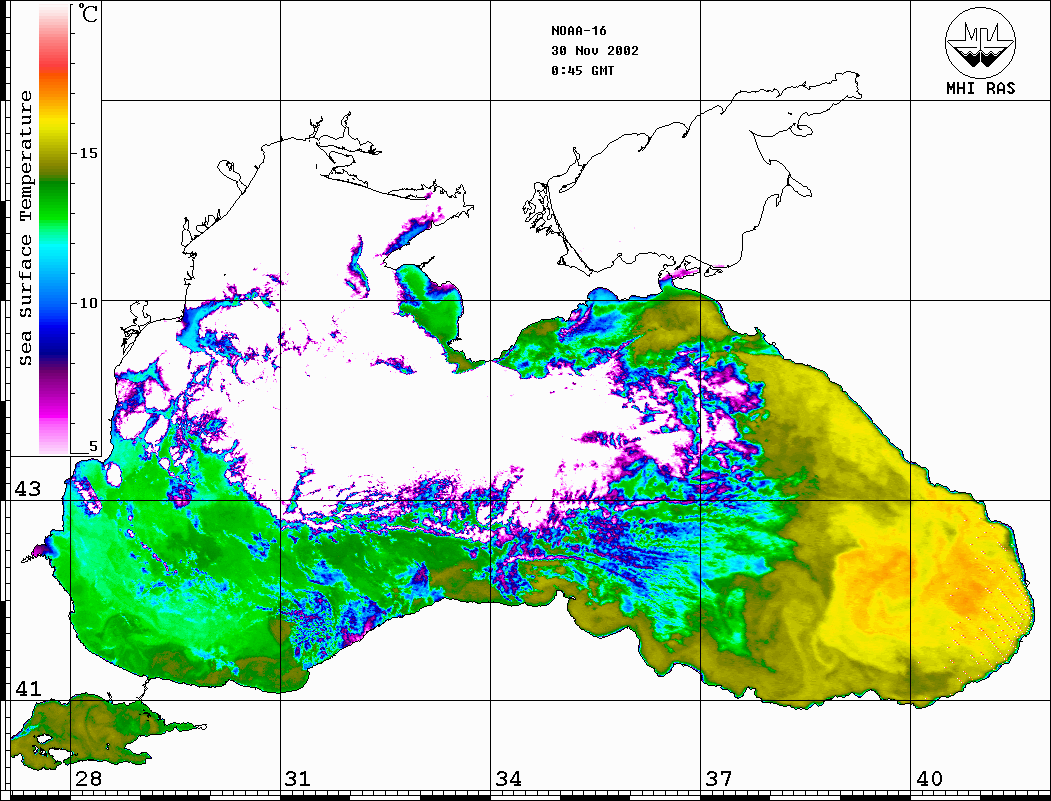The height and width of the screenshot is (801, 1051).
Task: Click latitude label '41'
Action: [x=28, y=689]
